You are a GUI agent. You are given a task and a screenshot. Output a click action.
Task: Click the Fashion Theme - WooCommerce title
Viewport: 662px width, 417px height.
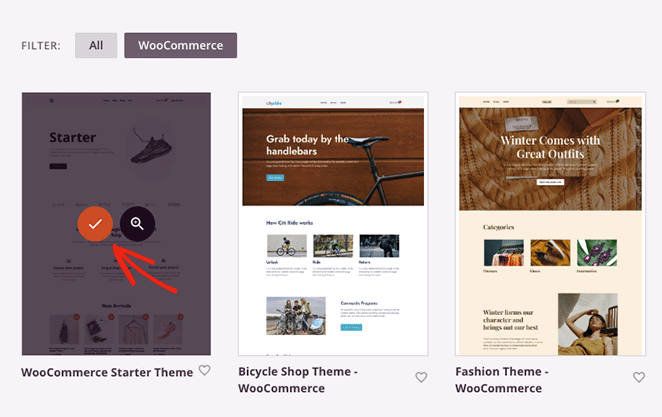coord(502,379)
